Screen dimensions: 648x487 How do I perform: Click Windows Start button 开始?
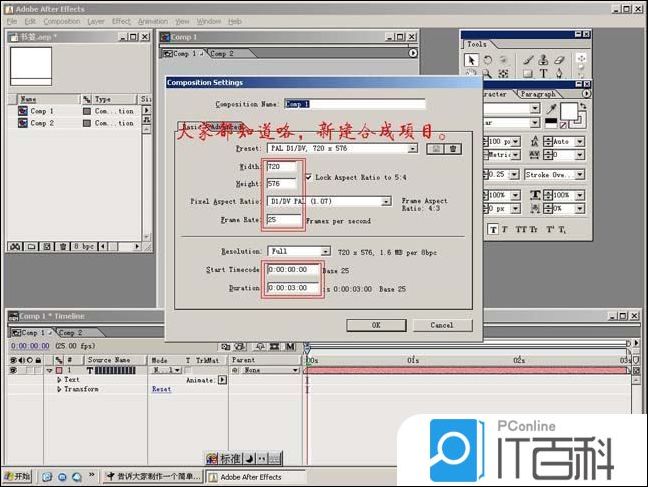click(x=18, y=477)
